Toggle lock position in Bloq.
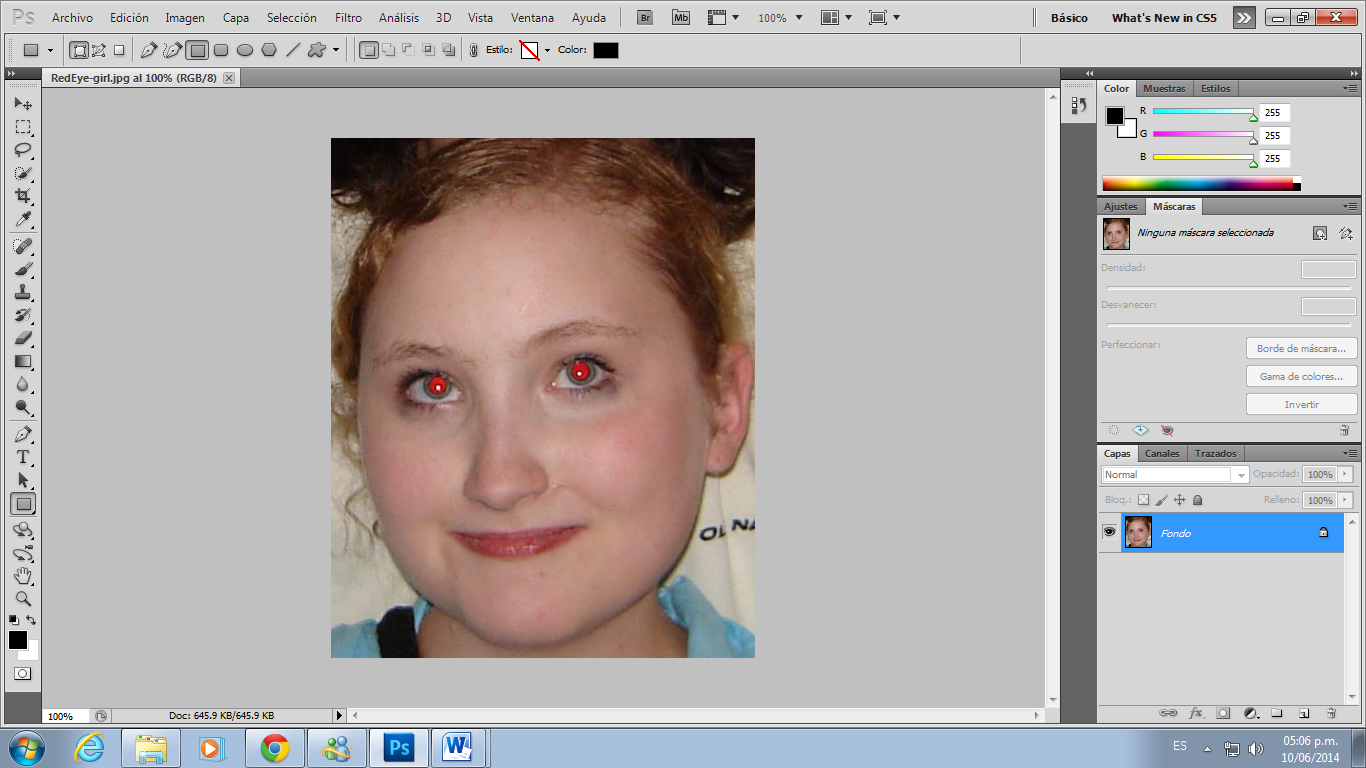1366x768 pixels. [x=1179, y=500]
